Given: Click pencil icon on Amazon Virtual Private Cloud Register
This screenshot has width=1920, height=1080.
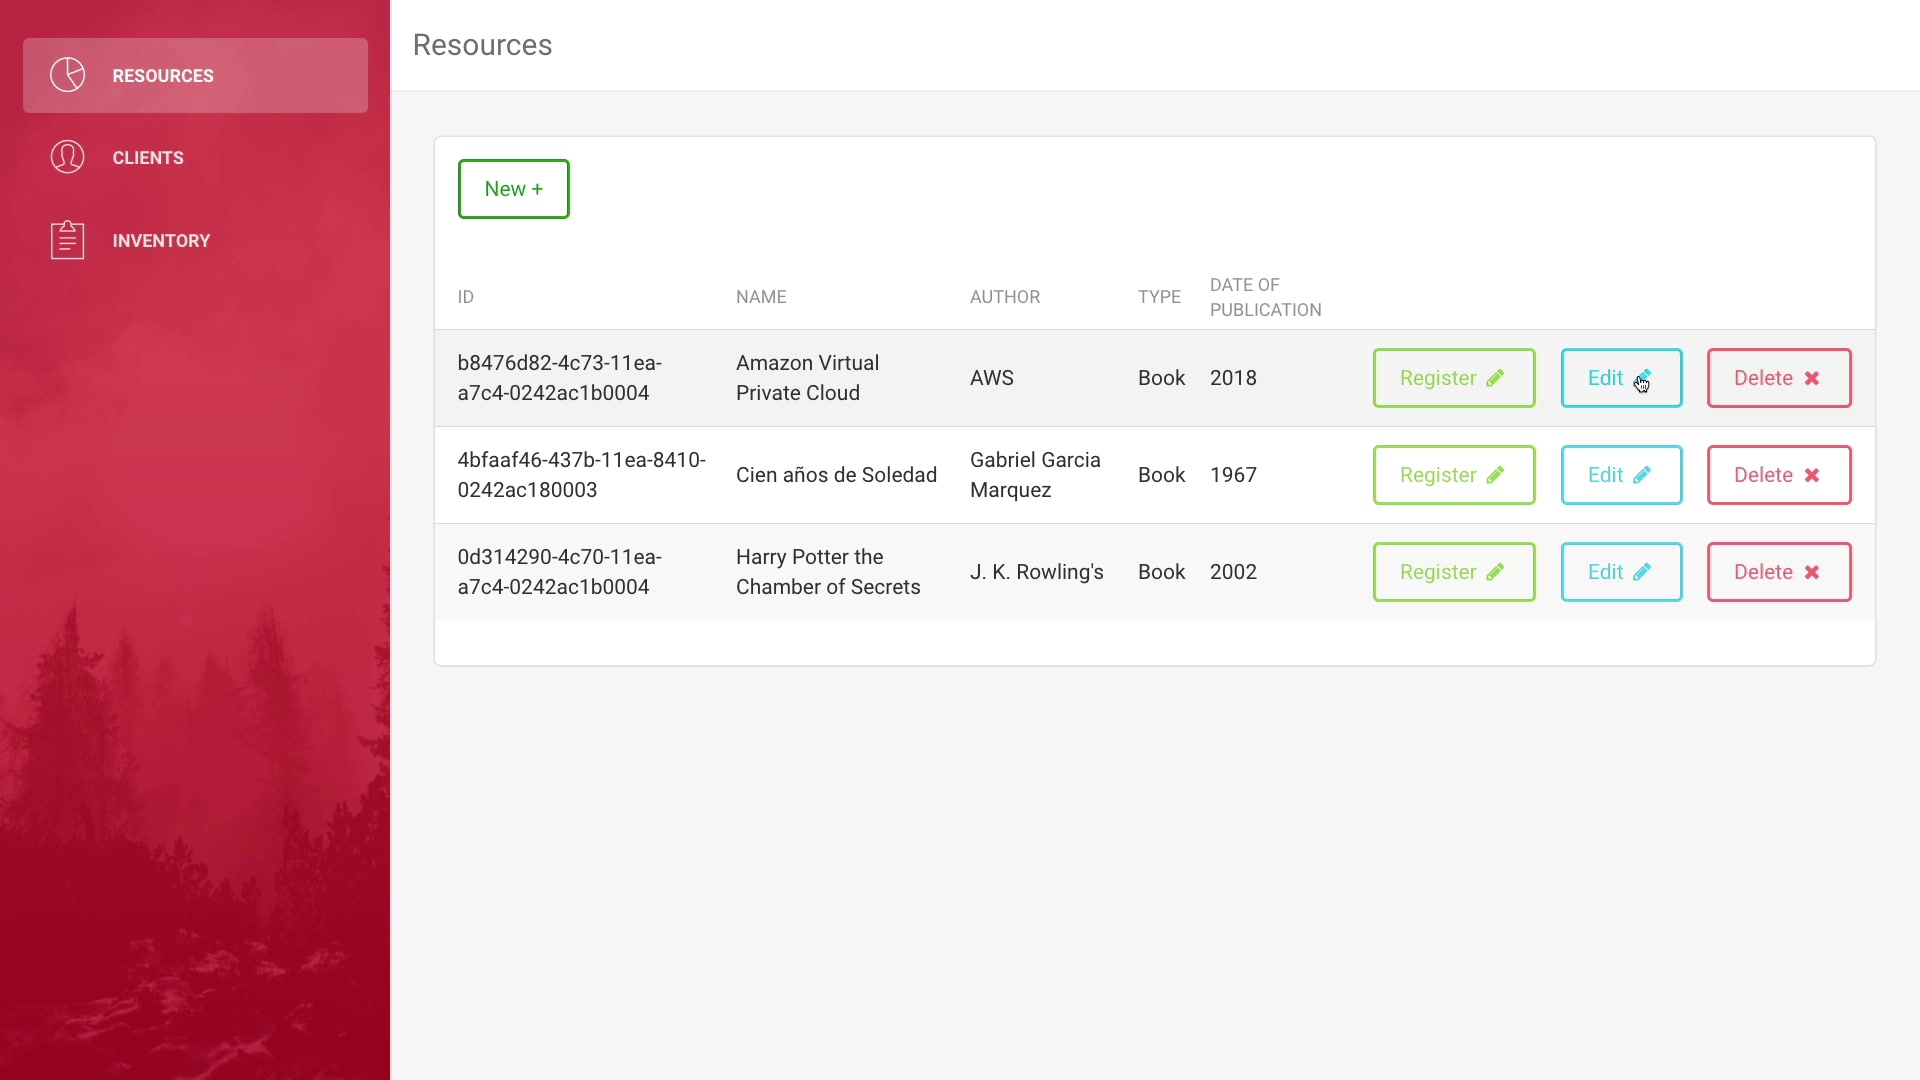Looking at the screenshot, I should [x=1495, y=378].
